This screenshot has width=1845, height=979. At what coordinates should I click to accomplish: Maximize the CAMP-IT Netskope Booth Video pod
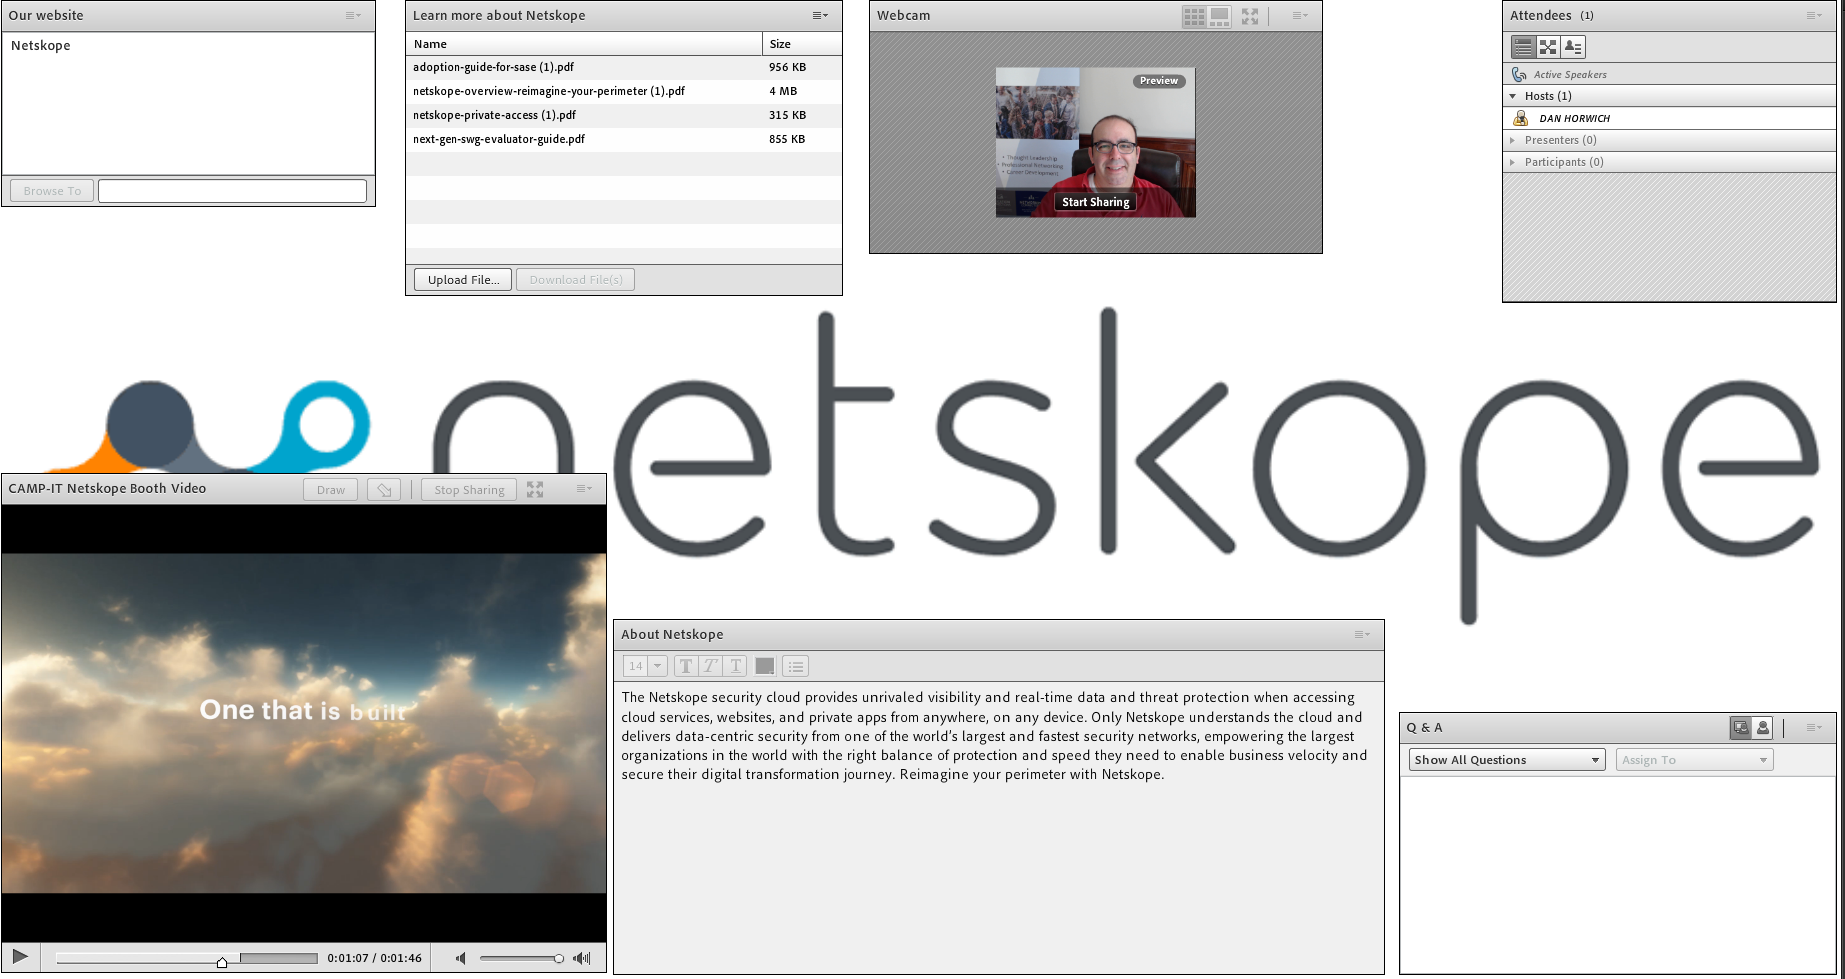tap(535, 490)
